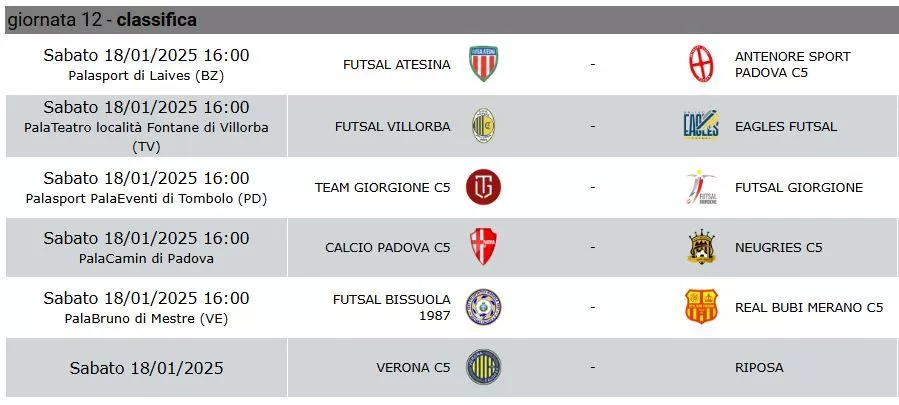Select the REAL BUBI MERANO C5 name
The image size is (899, 405).
809,307
